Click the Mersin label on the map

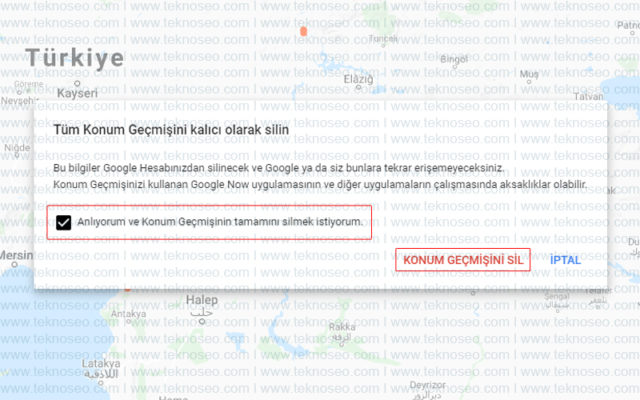(16, 256)
